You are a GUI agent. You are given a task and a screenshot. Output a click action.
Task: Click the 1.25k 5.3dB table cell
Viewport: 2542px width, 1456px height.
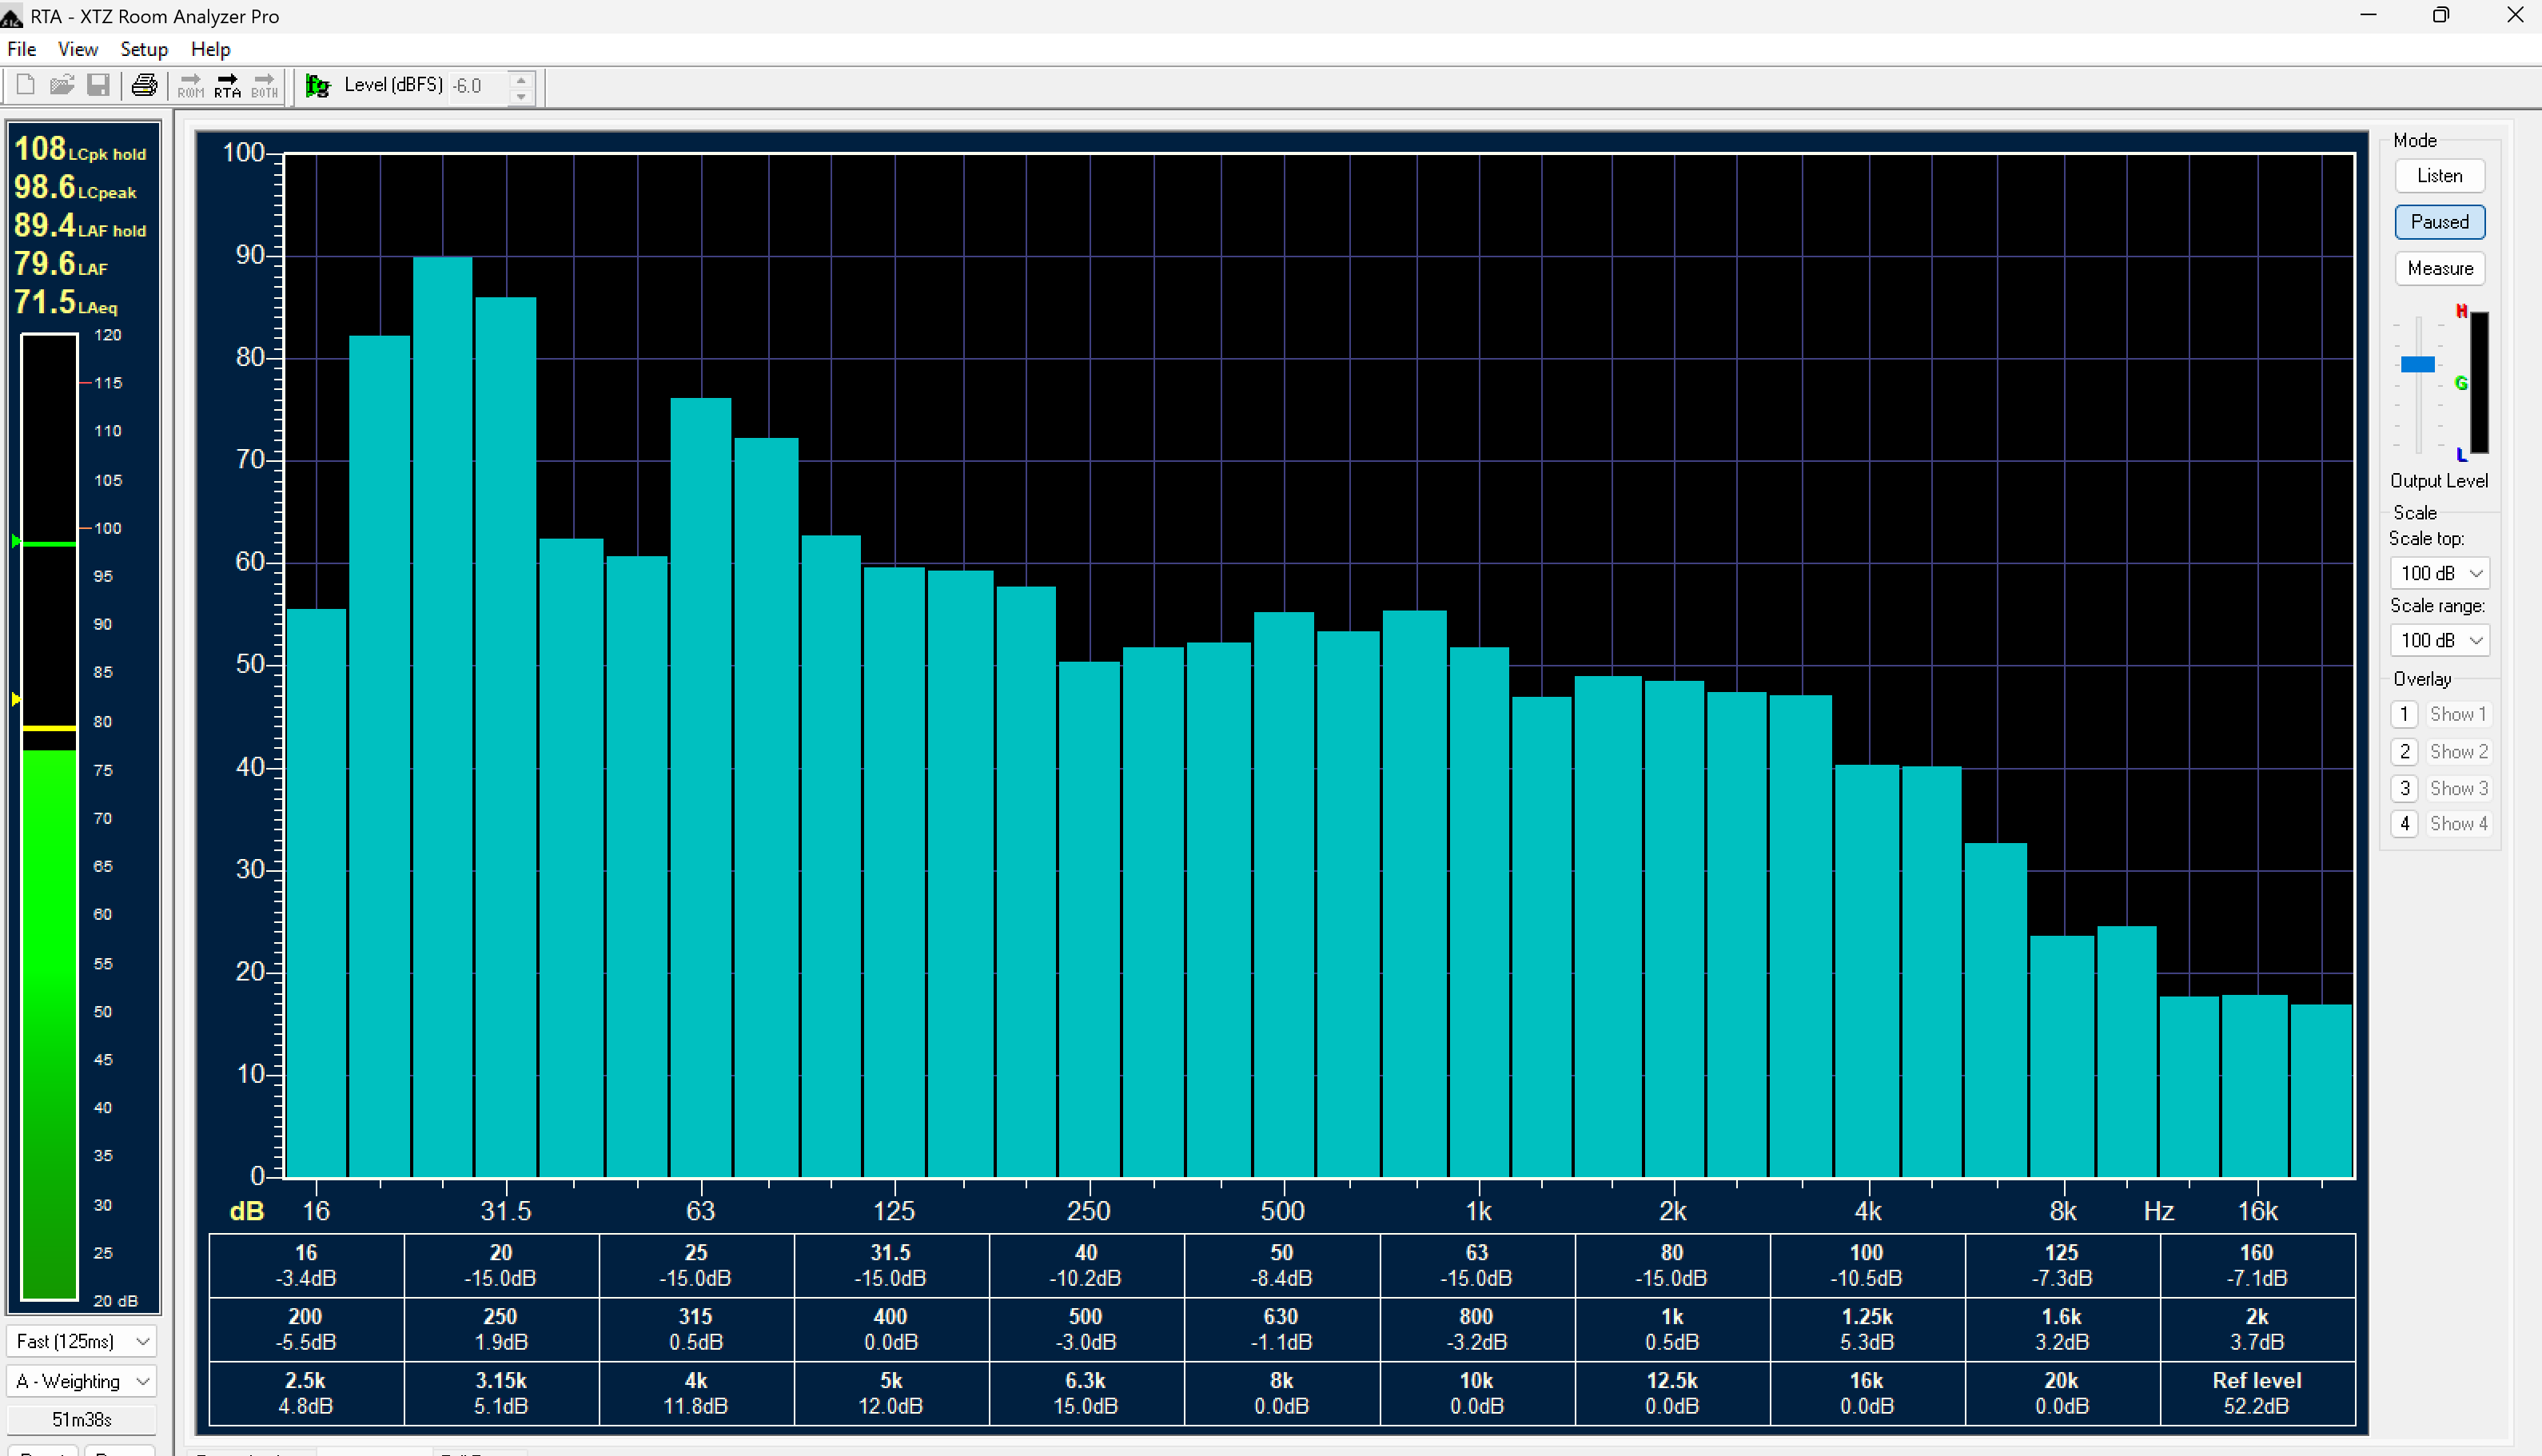(1867, 1329)
